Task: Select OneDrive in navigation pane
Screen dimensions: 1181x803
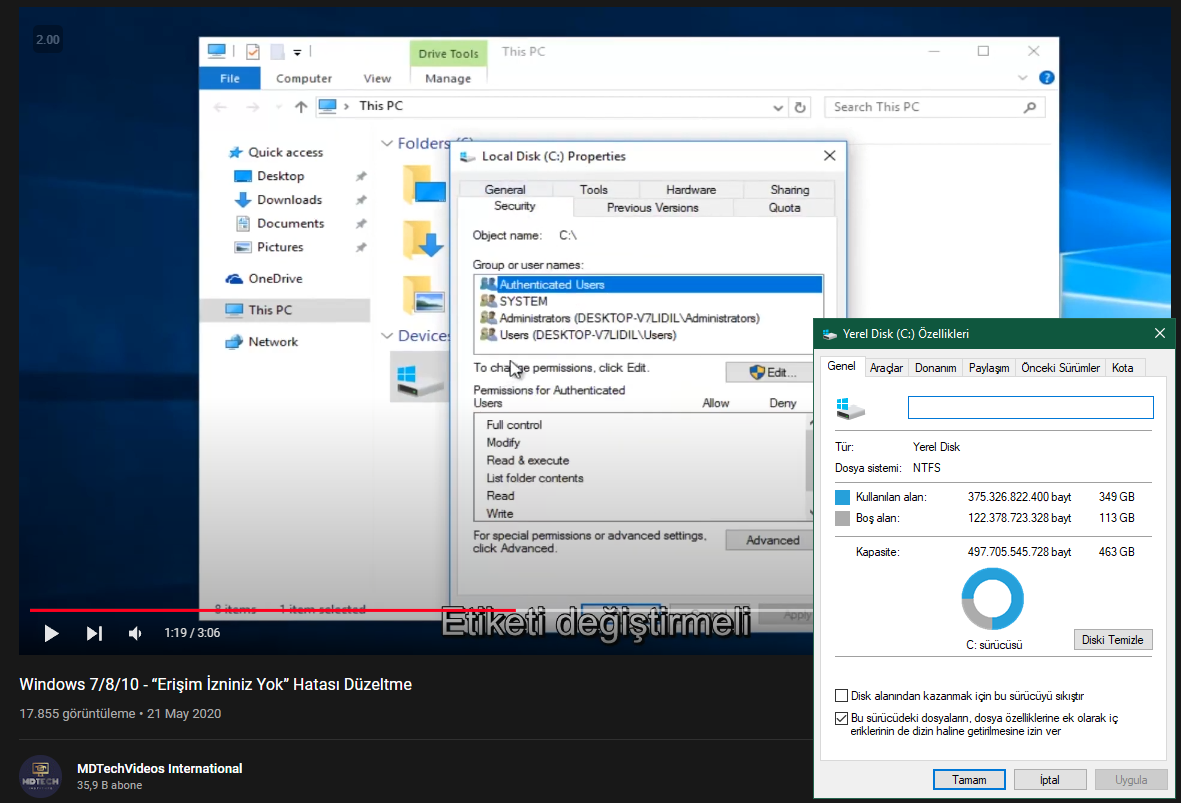Action: click(275, 279)
